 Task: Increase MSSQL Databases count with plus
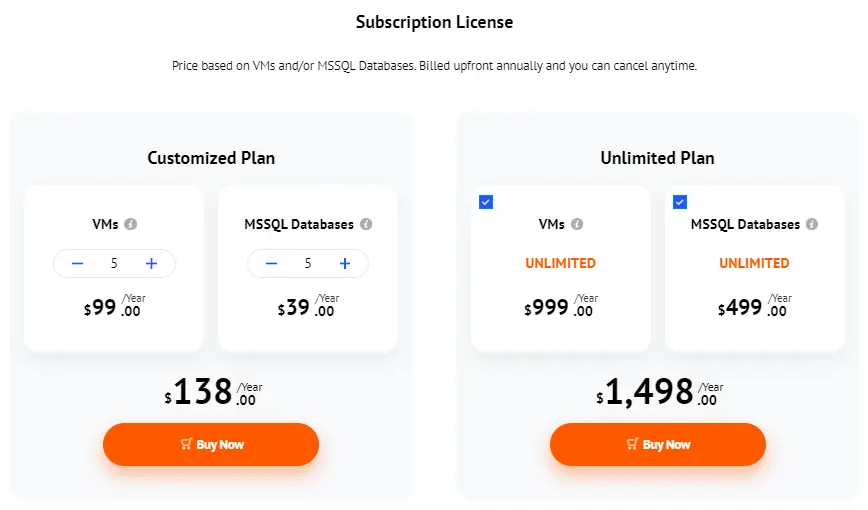coord(345,264)
